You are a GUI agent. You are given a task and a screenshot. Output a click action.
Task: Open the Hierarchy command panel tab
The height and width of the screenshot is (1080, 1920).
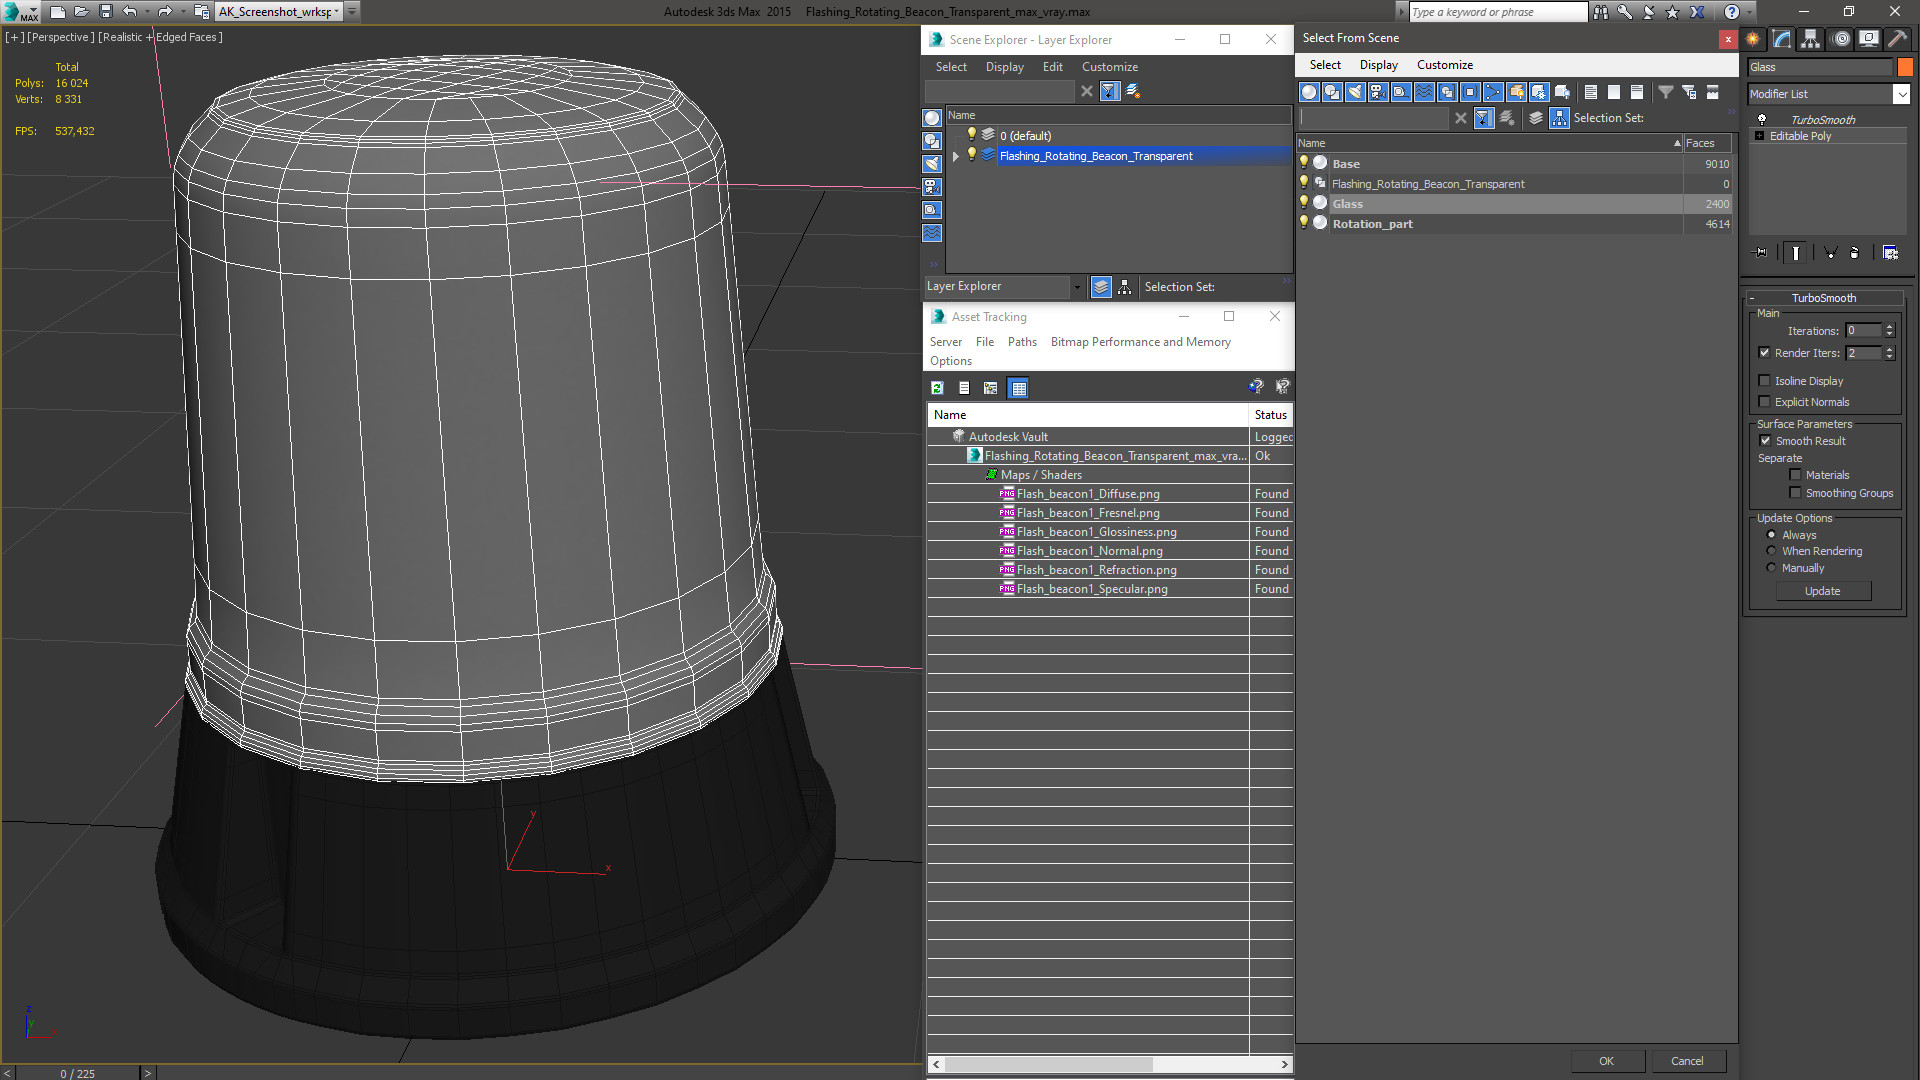click(x=1810, y=39)
